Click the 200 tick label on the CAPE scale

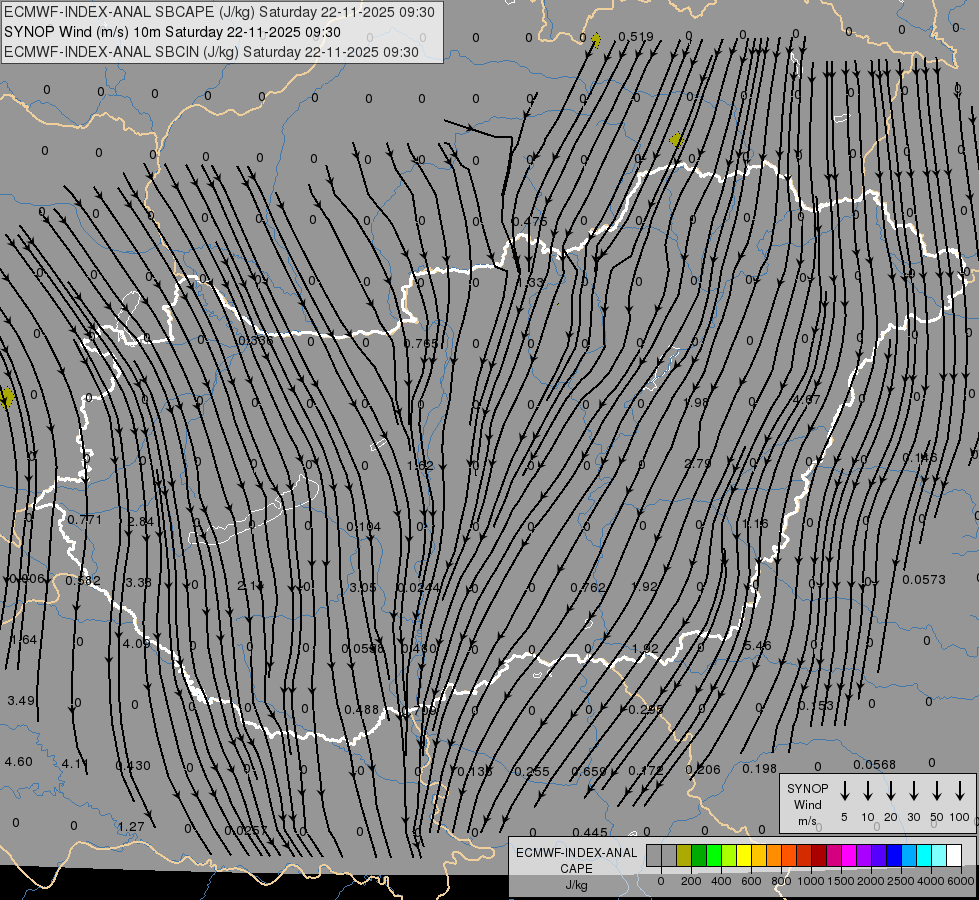(691, 881)
